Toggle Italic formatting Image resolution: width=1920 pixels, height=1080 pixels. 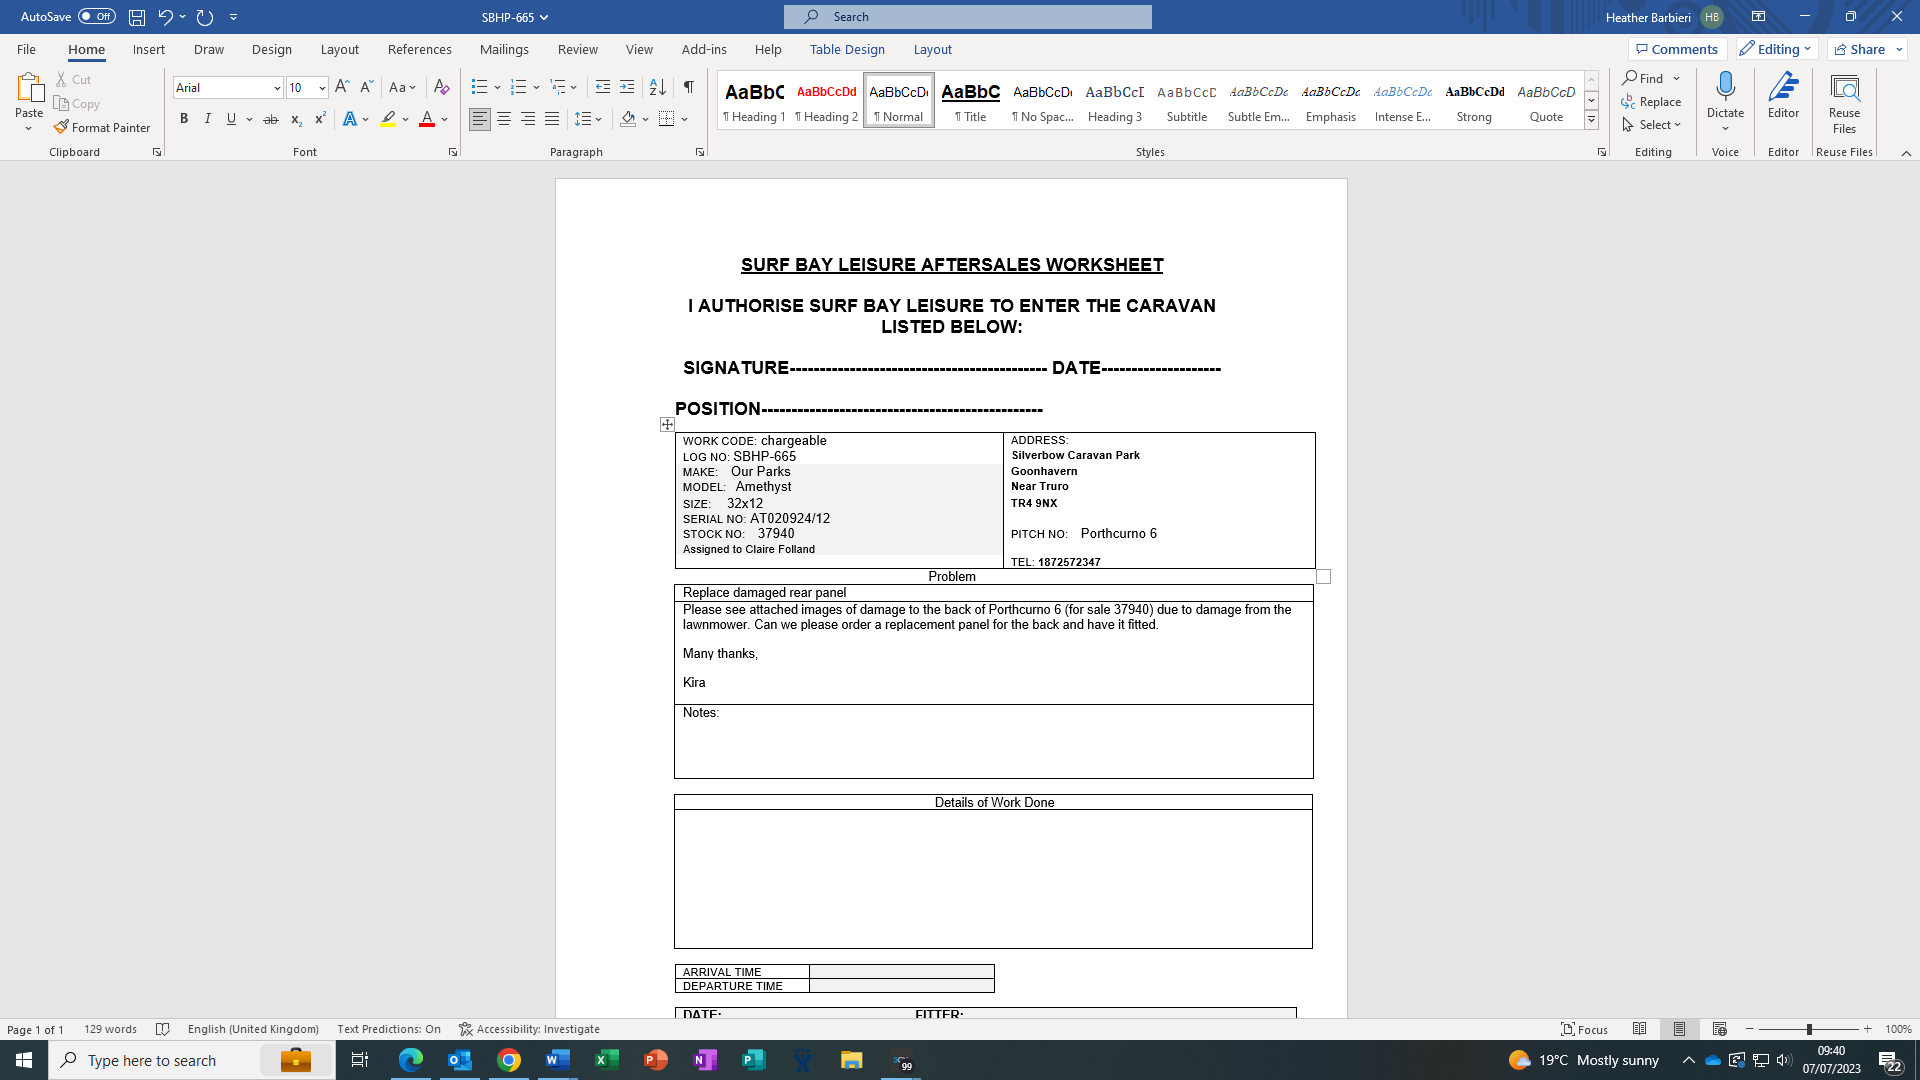[208, 119]
